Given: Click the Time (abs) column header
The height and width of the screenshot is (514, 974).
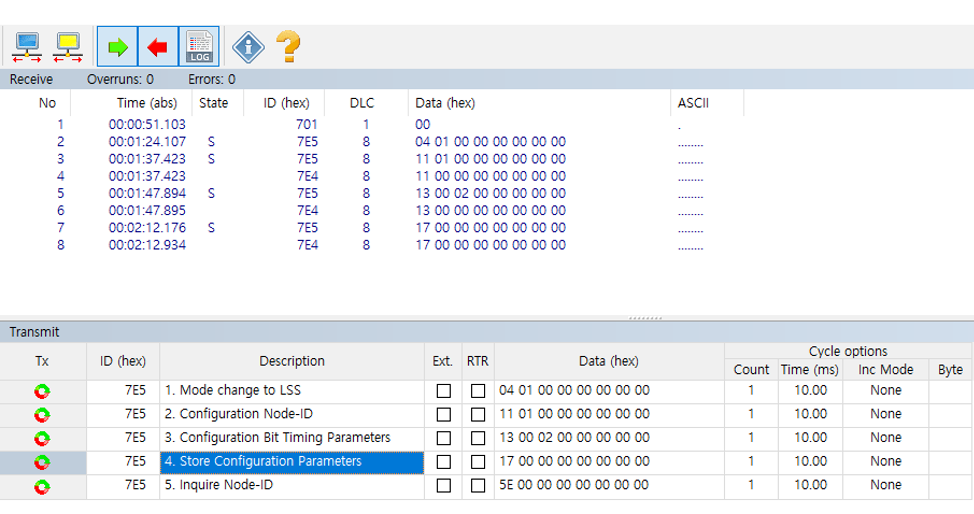Looking at the screenshot, I should click(x=147, y=103).
